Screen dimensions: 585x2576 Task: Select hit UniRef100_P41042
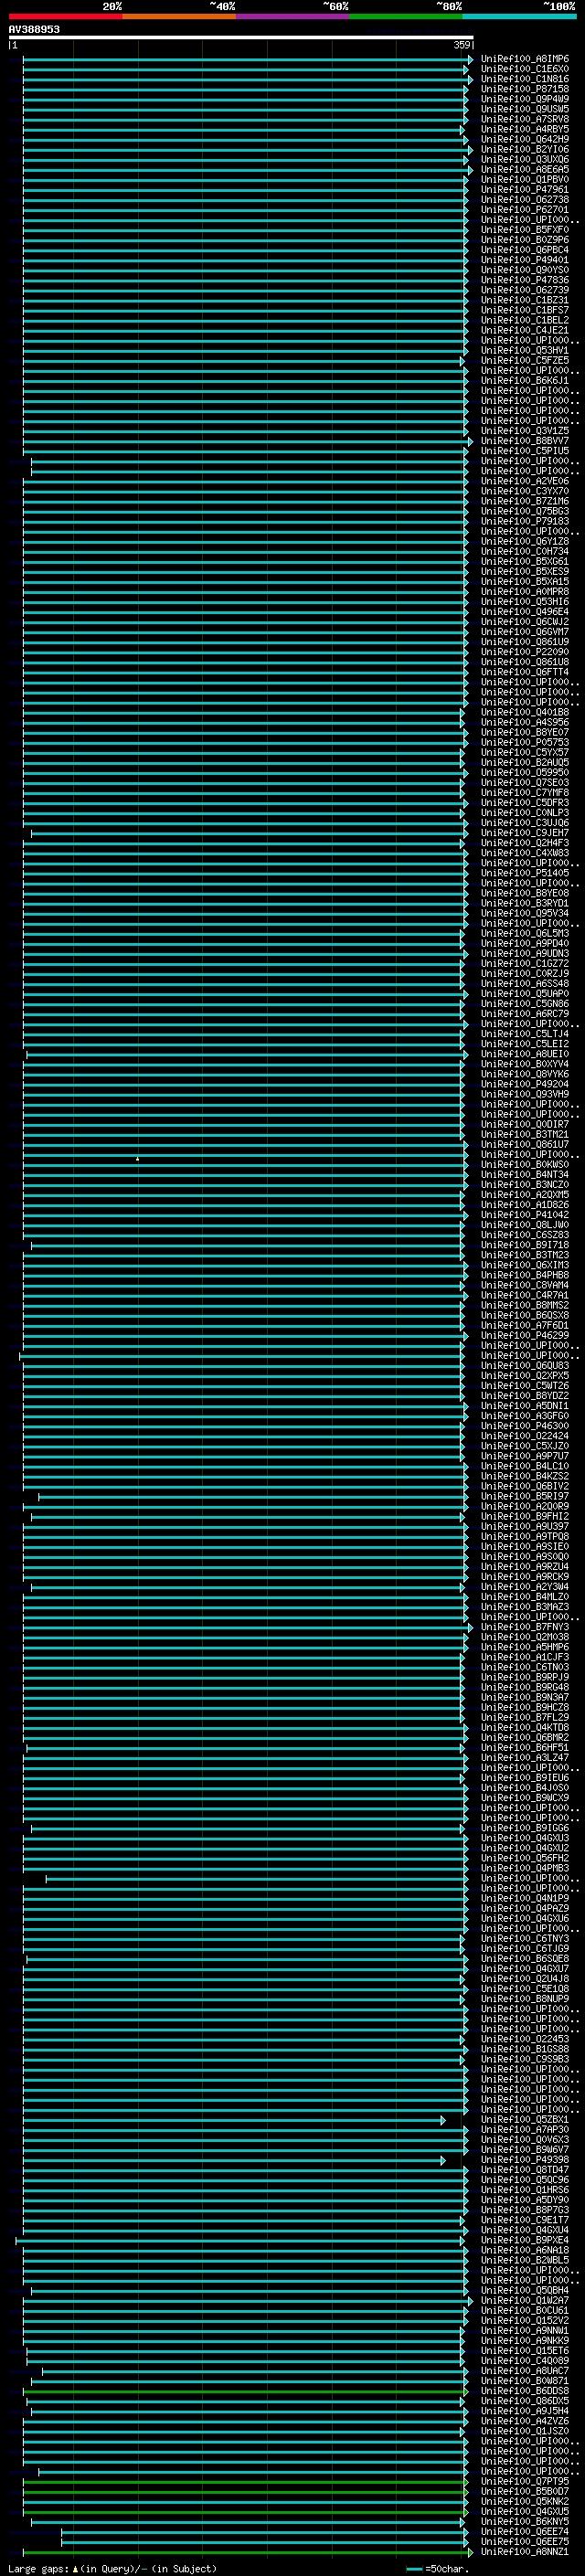[x=524, y=1215]
